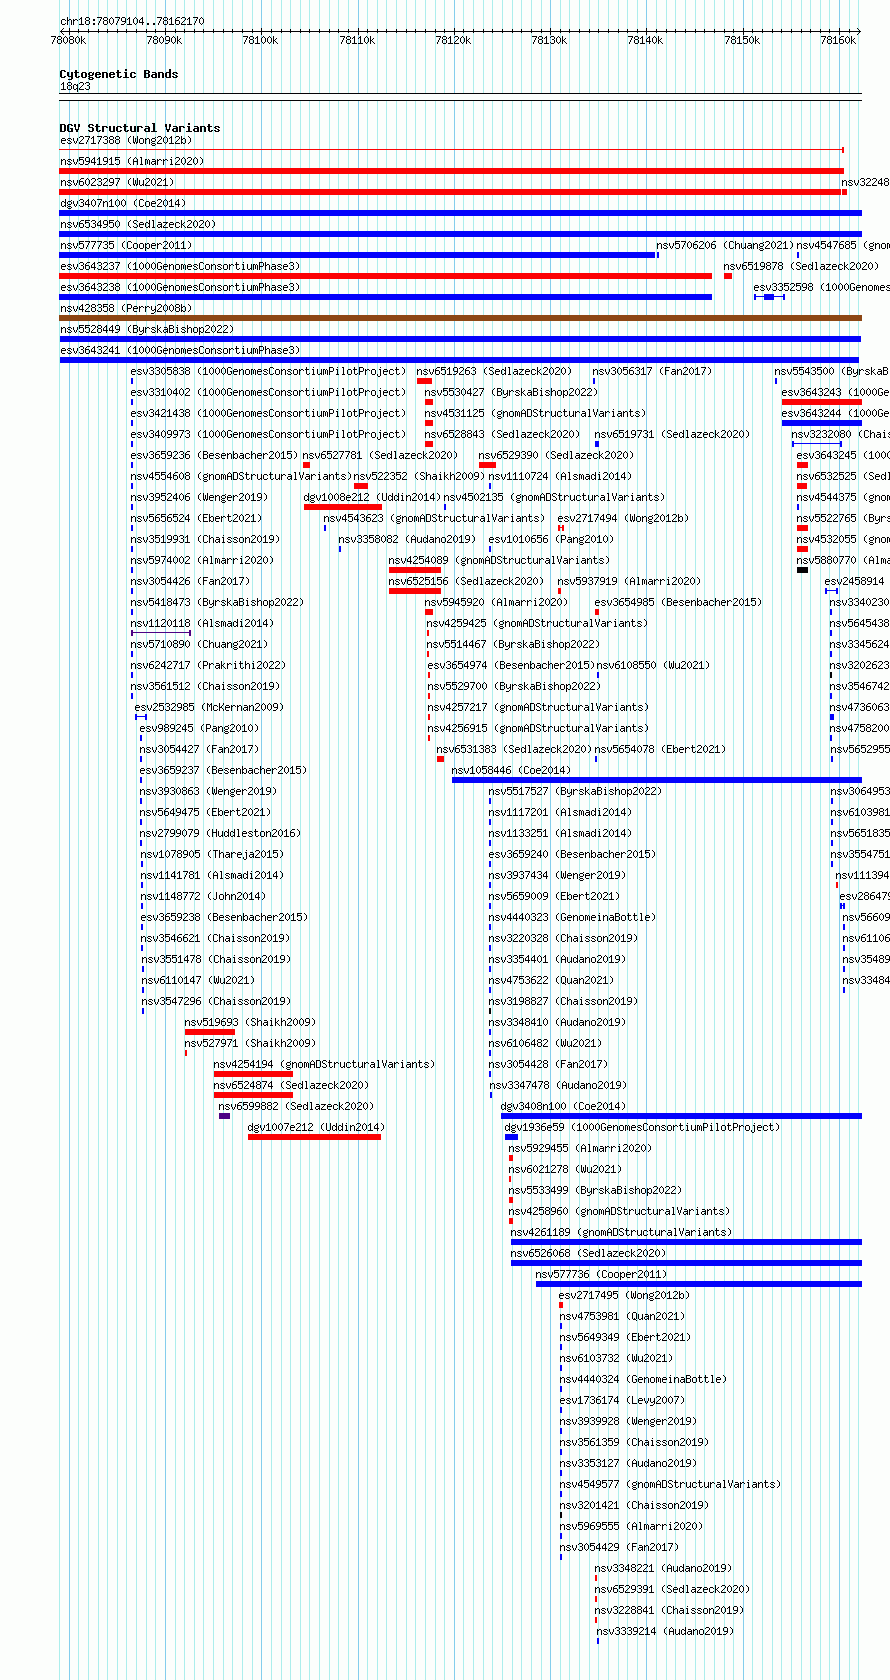
Task: Open nsv6519263 (Sedlazeck2020) variant
Action: click(x=495, y=371)
